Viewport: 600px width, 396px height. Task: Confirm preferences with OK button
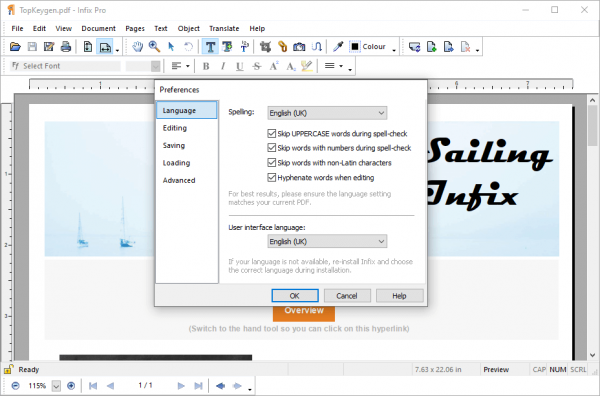(295, 296)
